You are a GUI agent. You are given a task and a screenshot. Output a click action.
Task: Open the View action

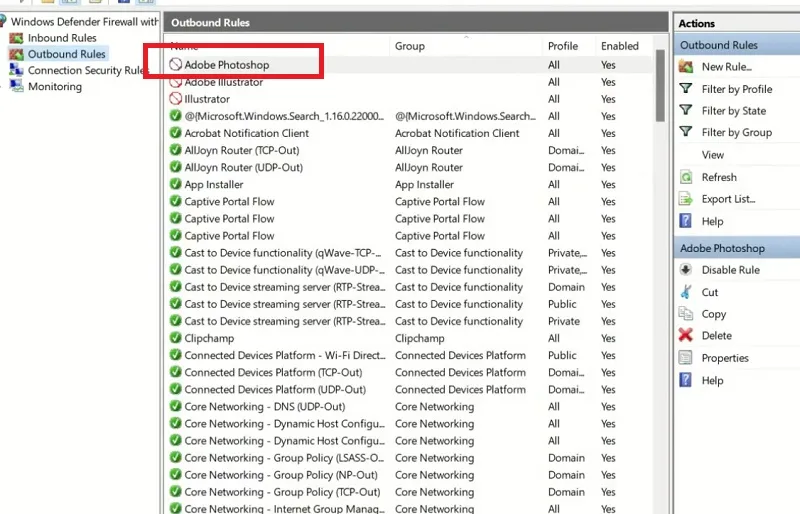coord(712,155)
